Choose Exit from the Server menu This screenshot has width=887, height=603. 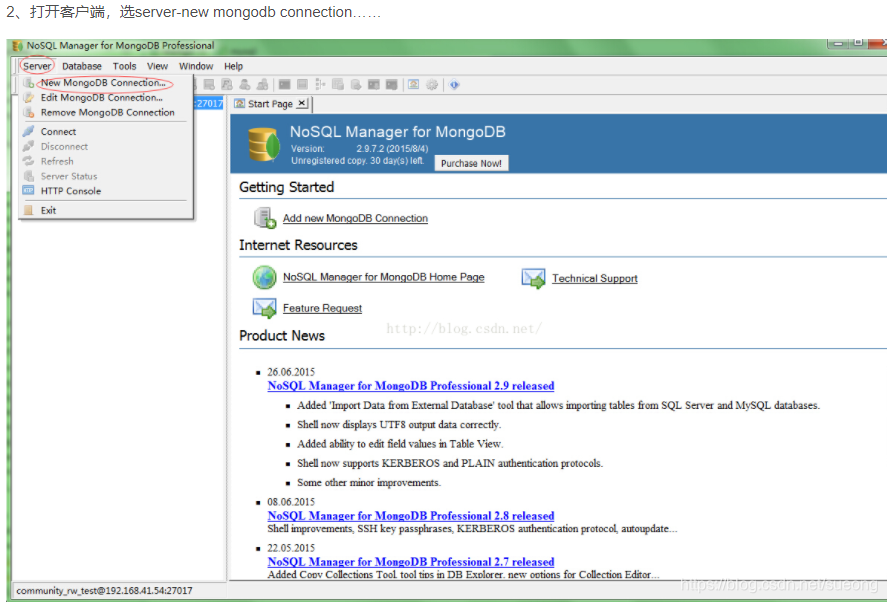pos(48,210)
